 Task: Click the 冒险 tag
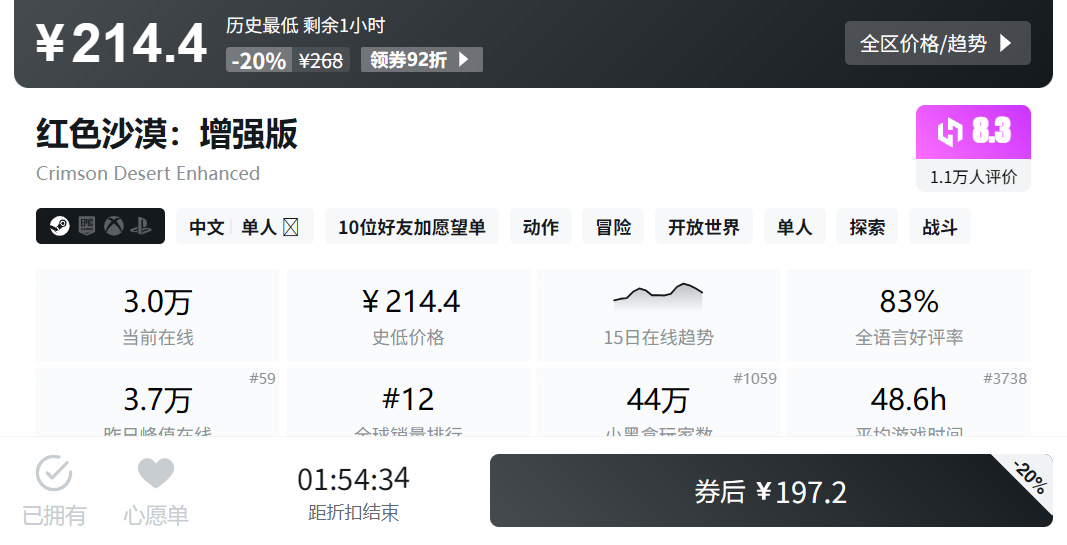(x=613, y=227)
